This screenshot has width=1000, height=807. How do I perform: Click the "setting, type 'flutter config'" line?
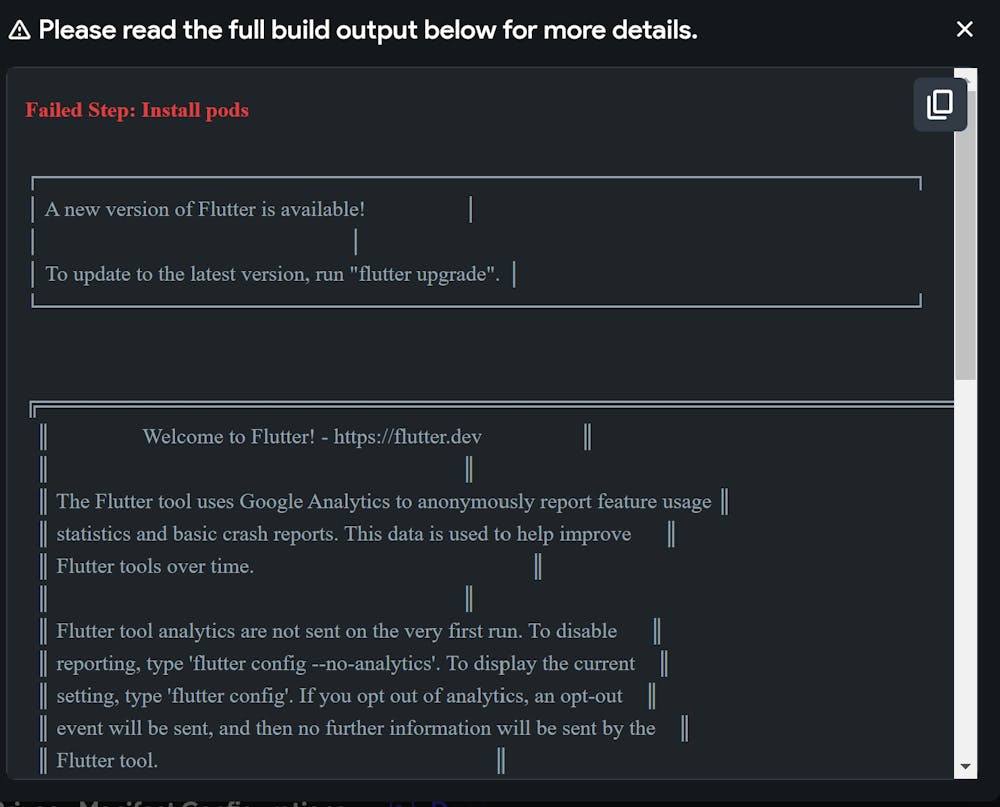coord(339,696)
